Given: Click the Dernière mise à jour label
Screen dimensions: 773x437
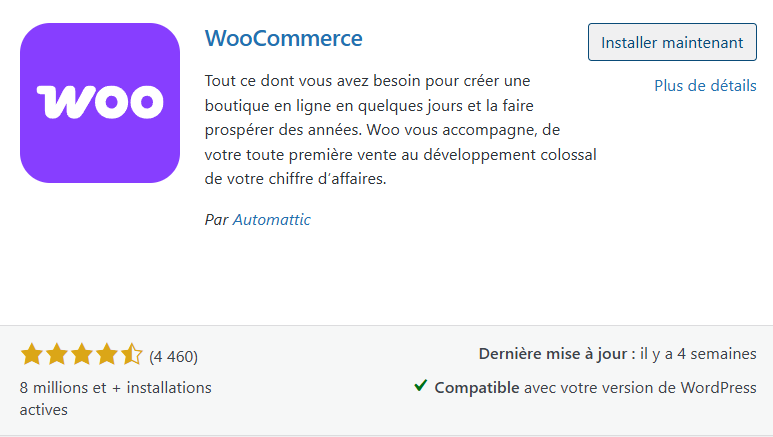Looking at the screenshot, I should click(557, 354).
